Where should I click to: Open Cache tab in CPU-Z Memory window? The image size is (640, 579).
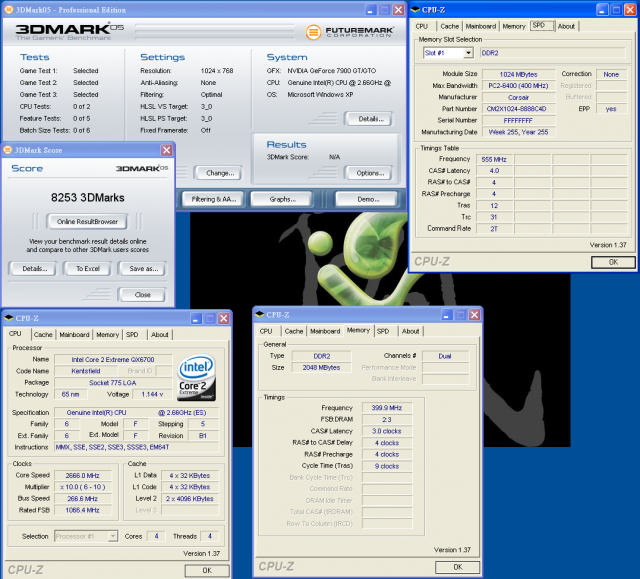click(294, 331)
